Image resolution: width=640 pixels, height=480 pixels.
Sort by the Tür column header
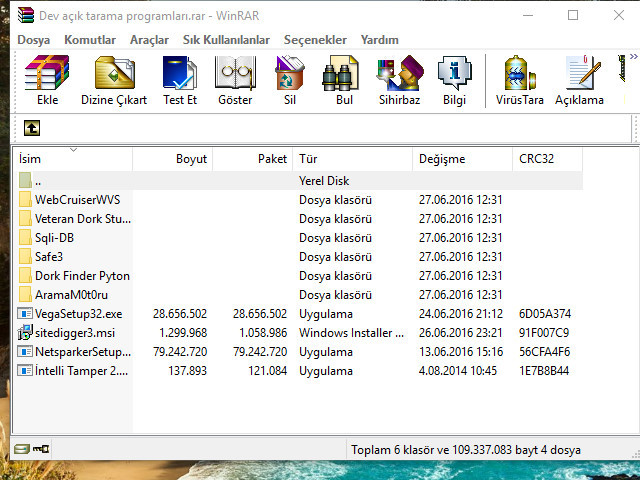(353, 159)
